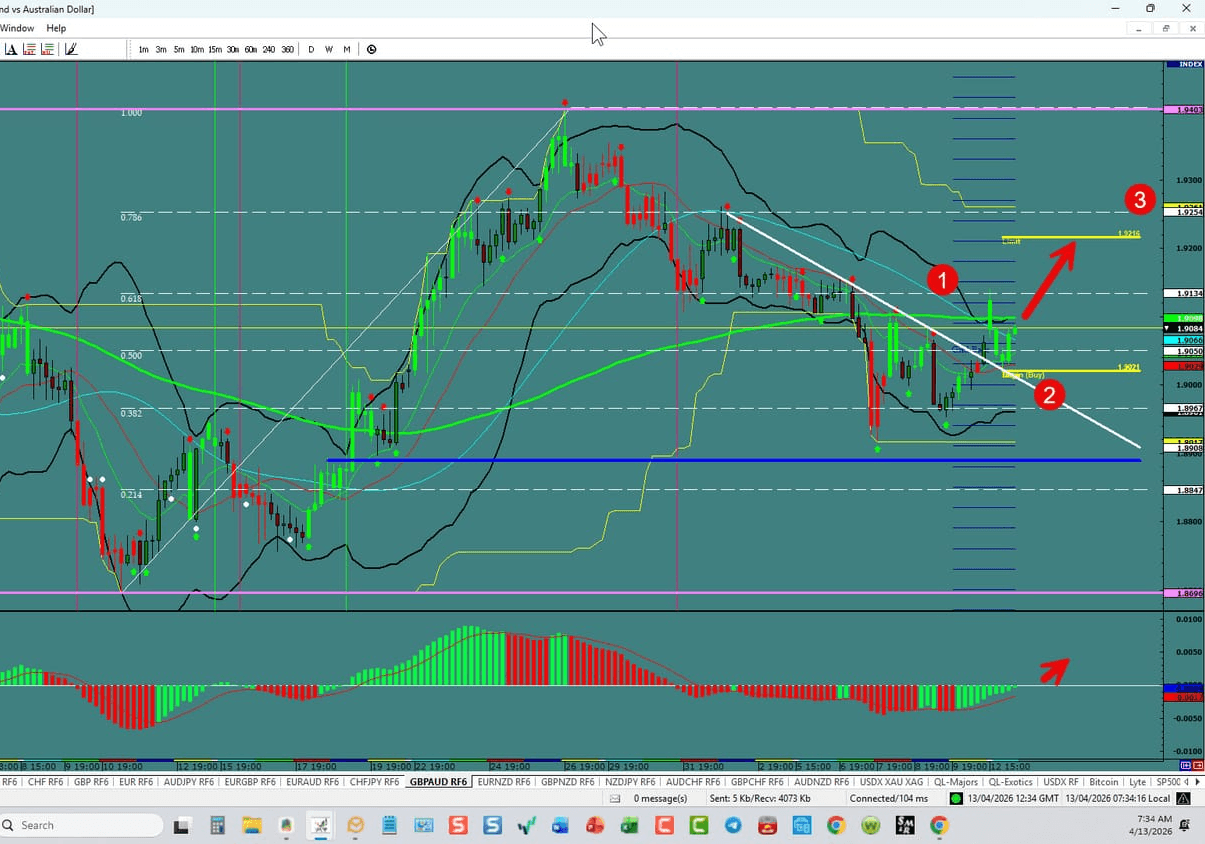Switch to EURGBP RF6 tab
1205x844 pixels.
(250, 782)
